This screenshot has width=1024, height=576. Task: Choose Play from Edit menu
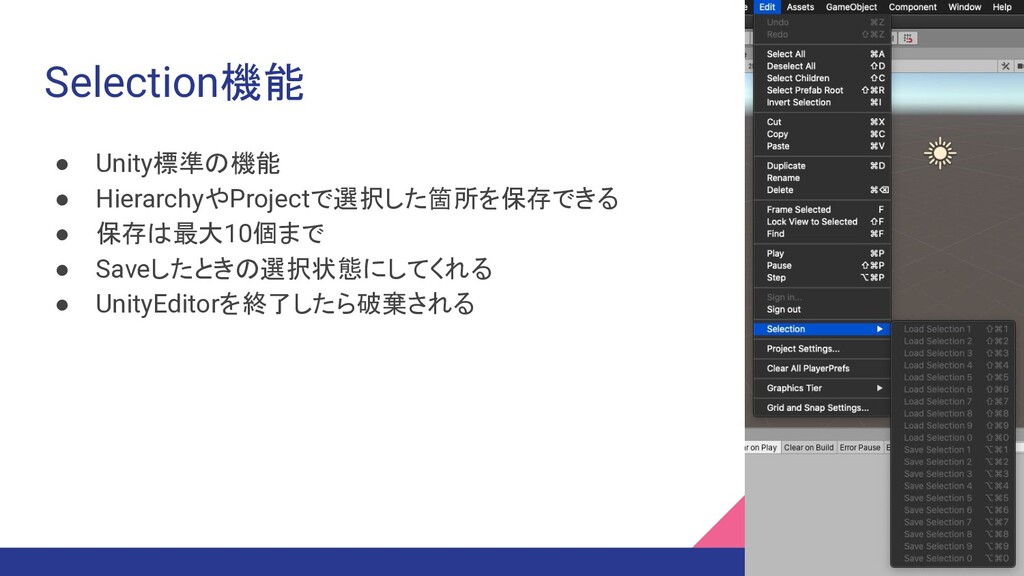(823, 253)
